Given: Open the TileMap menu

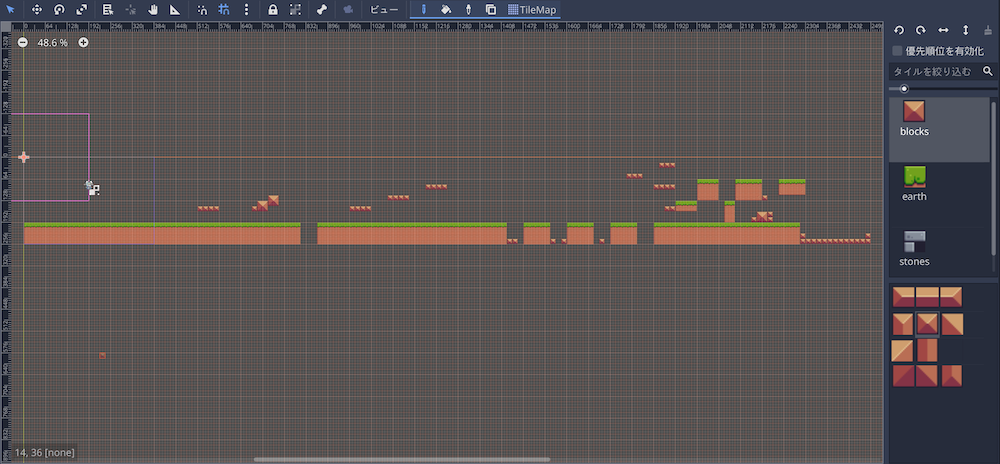Looking at the screenshot, I should coord(532,10).
